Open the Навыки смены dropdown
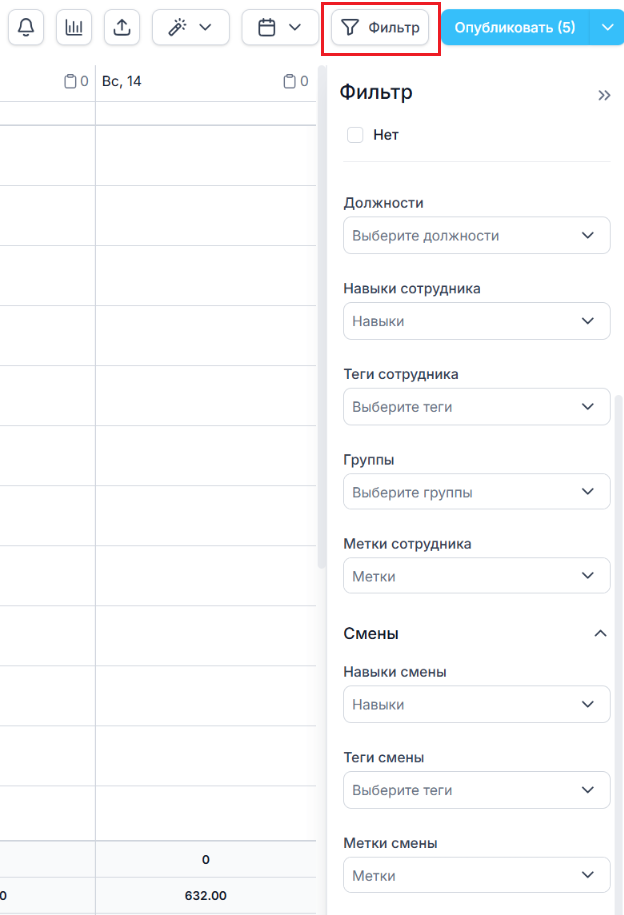The width and height of the screenshot is (624, 915). [476, 704]
